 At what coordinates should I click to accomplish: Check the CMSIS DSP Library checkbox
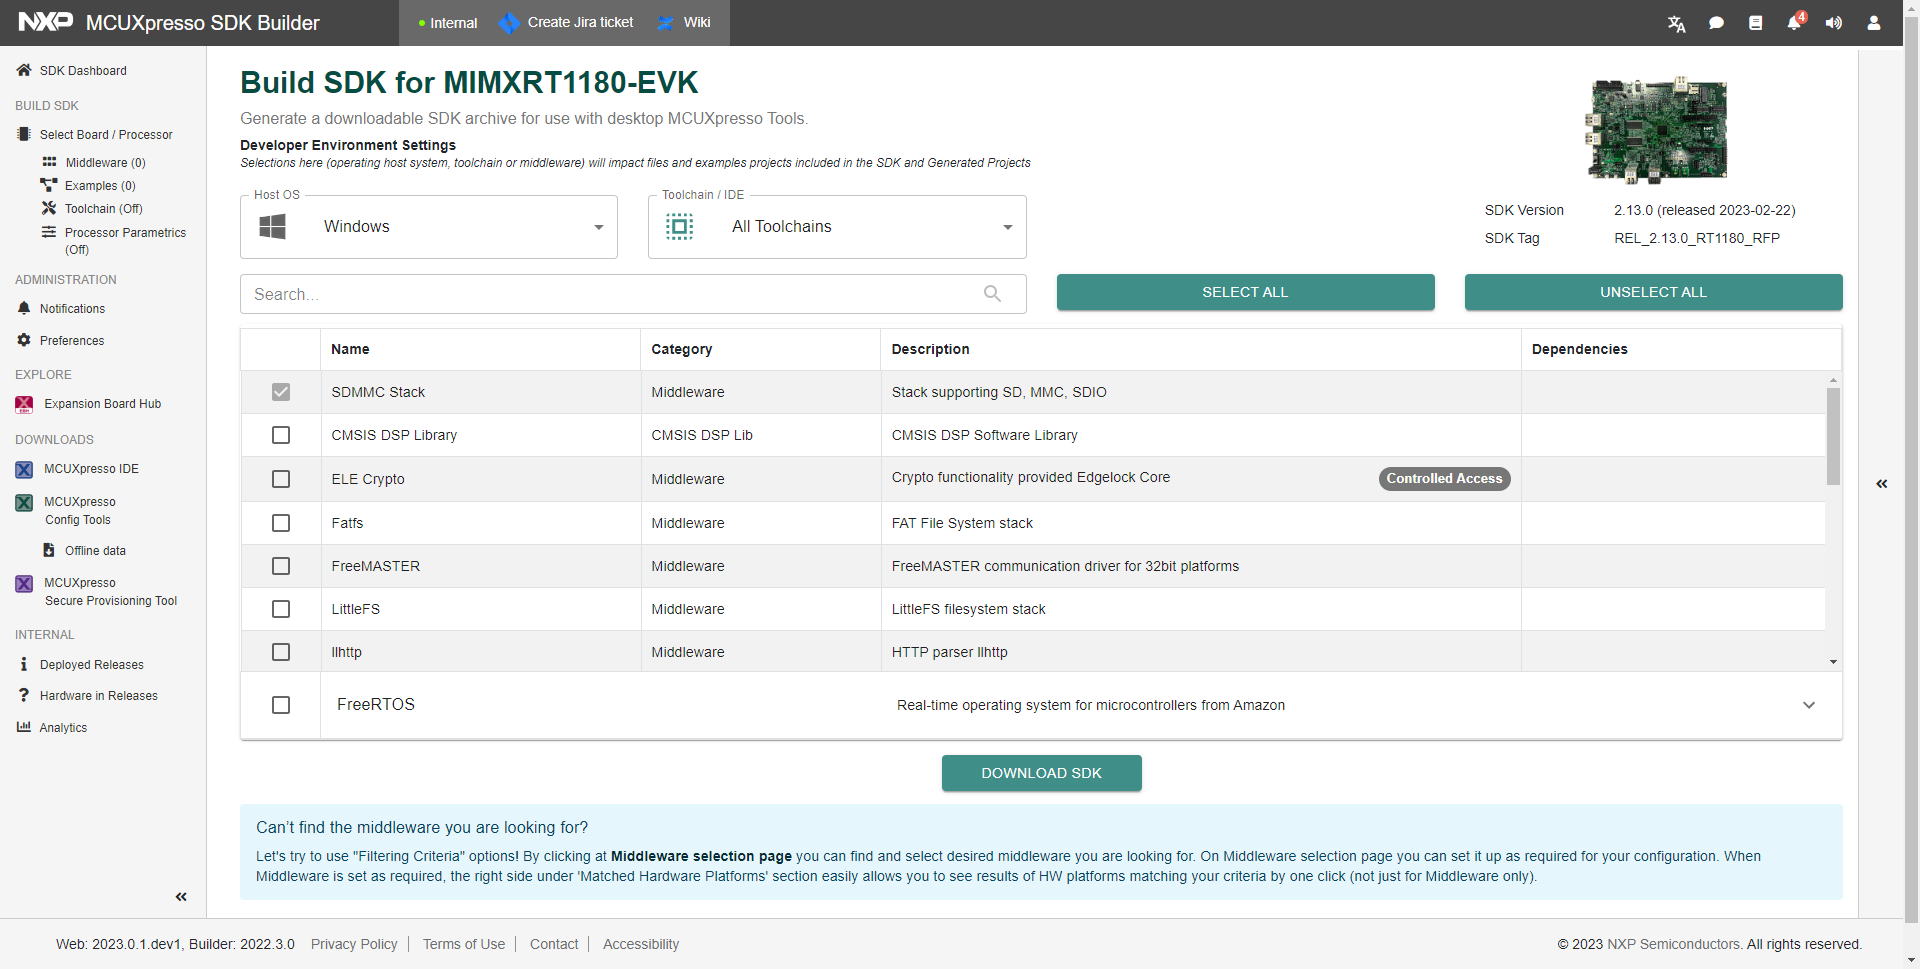pos(281,435)
